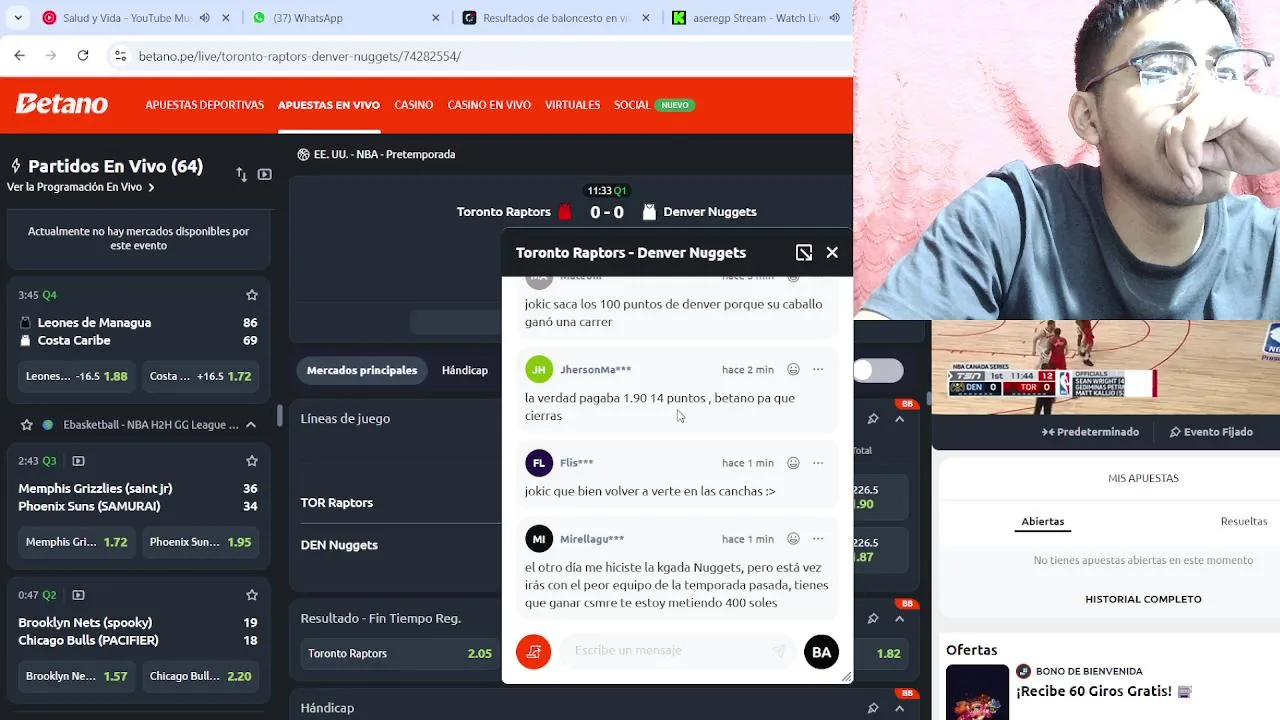Image resolution: width=1280 pixels, height=720 pixels.
Task: Click the red share-bet chat button
Action: pos(533,652)
